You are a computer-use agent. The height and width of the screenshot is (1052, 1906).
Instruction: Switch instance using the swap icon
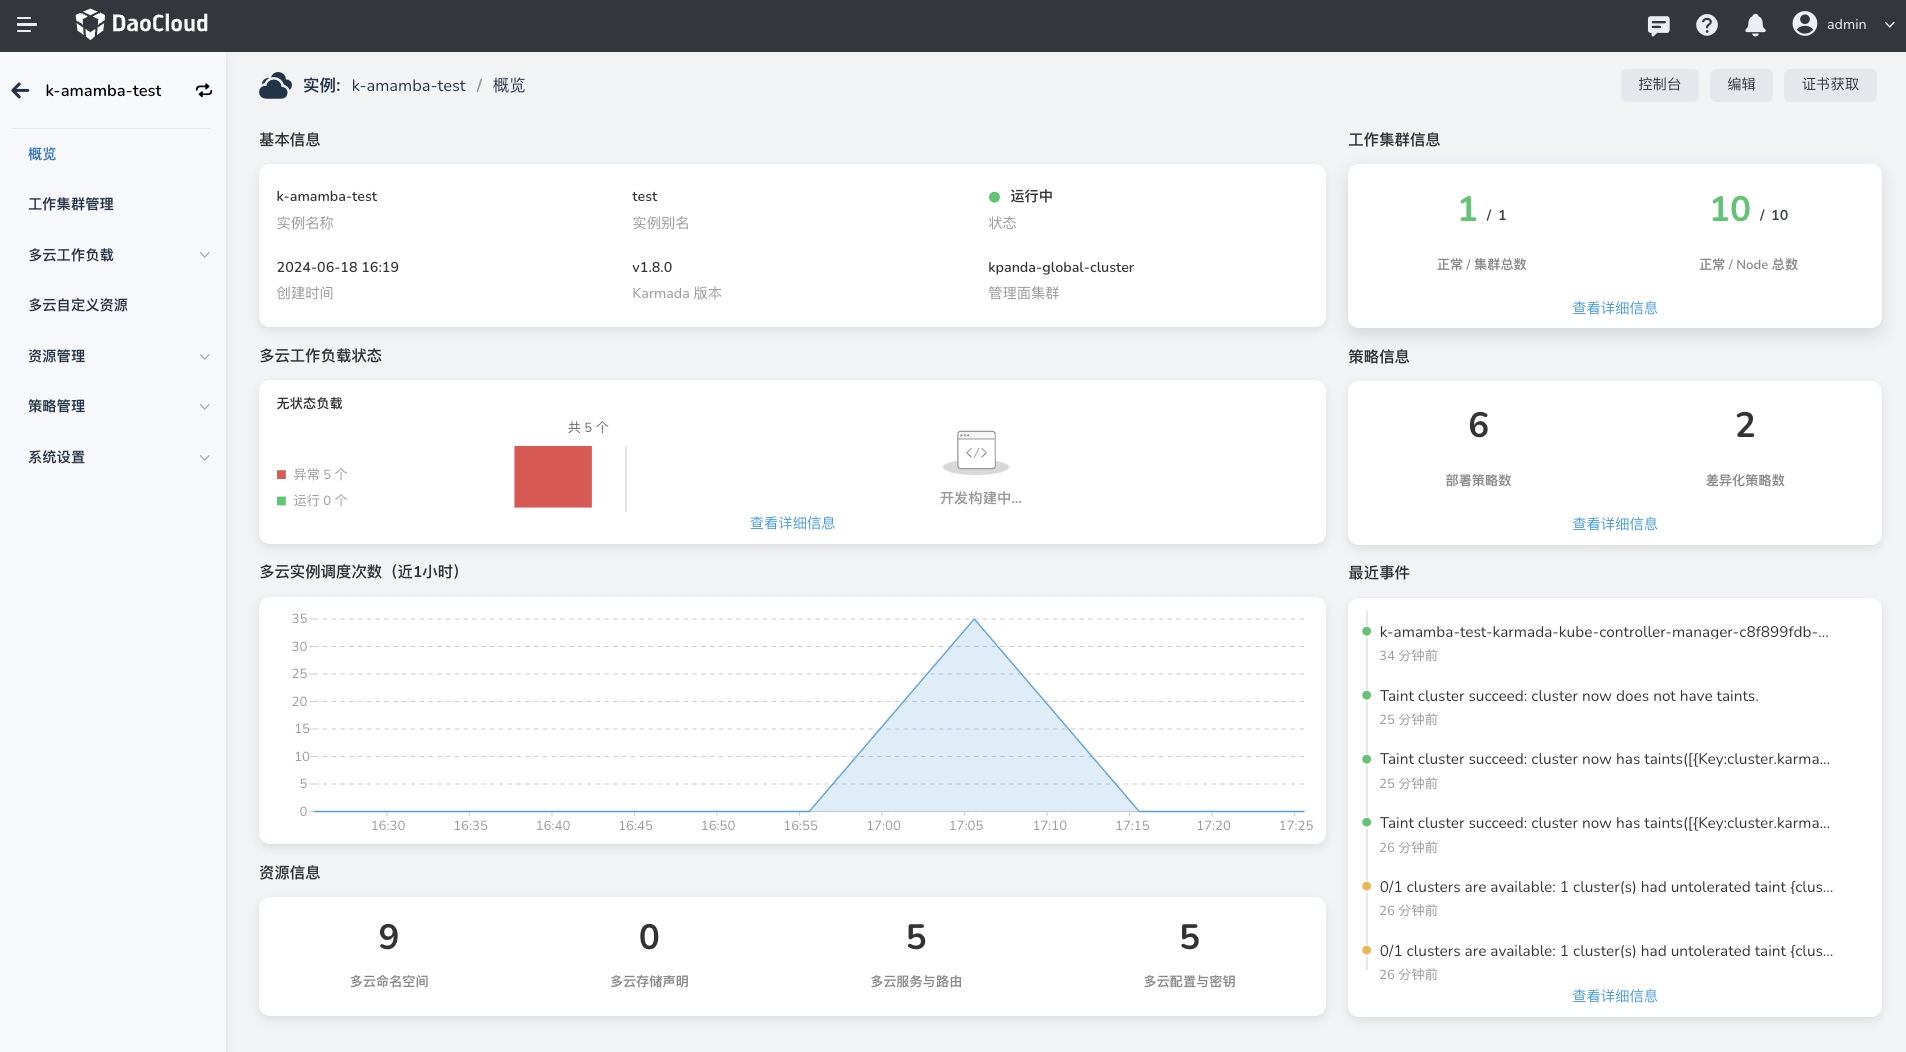204,91
